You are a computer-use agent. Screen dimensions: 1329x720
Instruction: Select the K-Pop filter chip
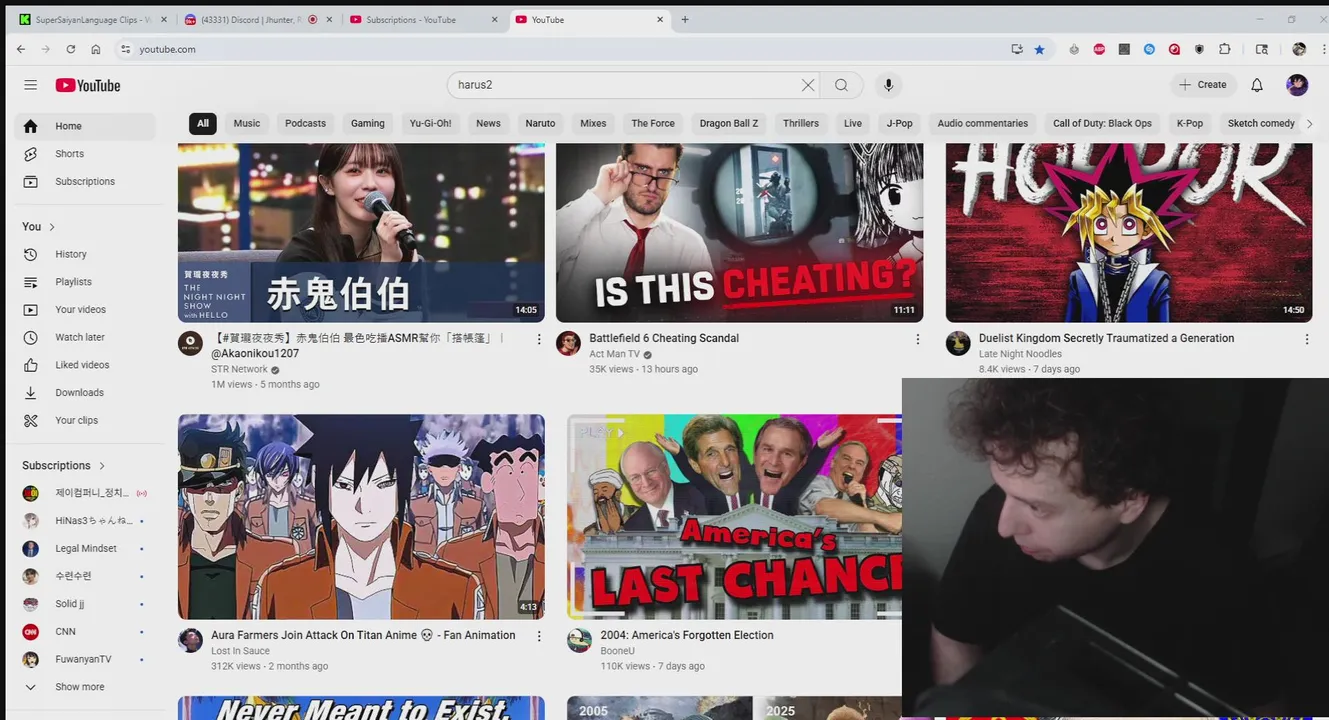click(1190, 124)
